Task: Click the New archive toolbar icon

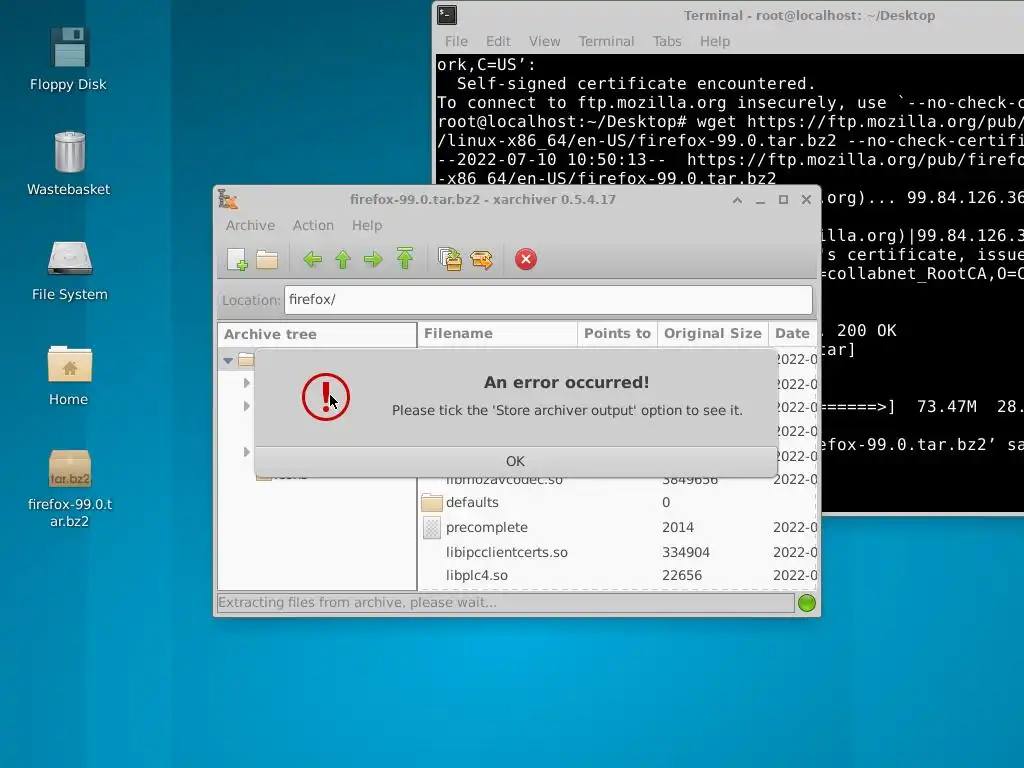Action: pyautogui.click(x=237, y=259)
